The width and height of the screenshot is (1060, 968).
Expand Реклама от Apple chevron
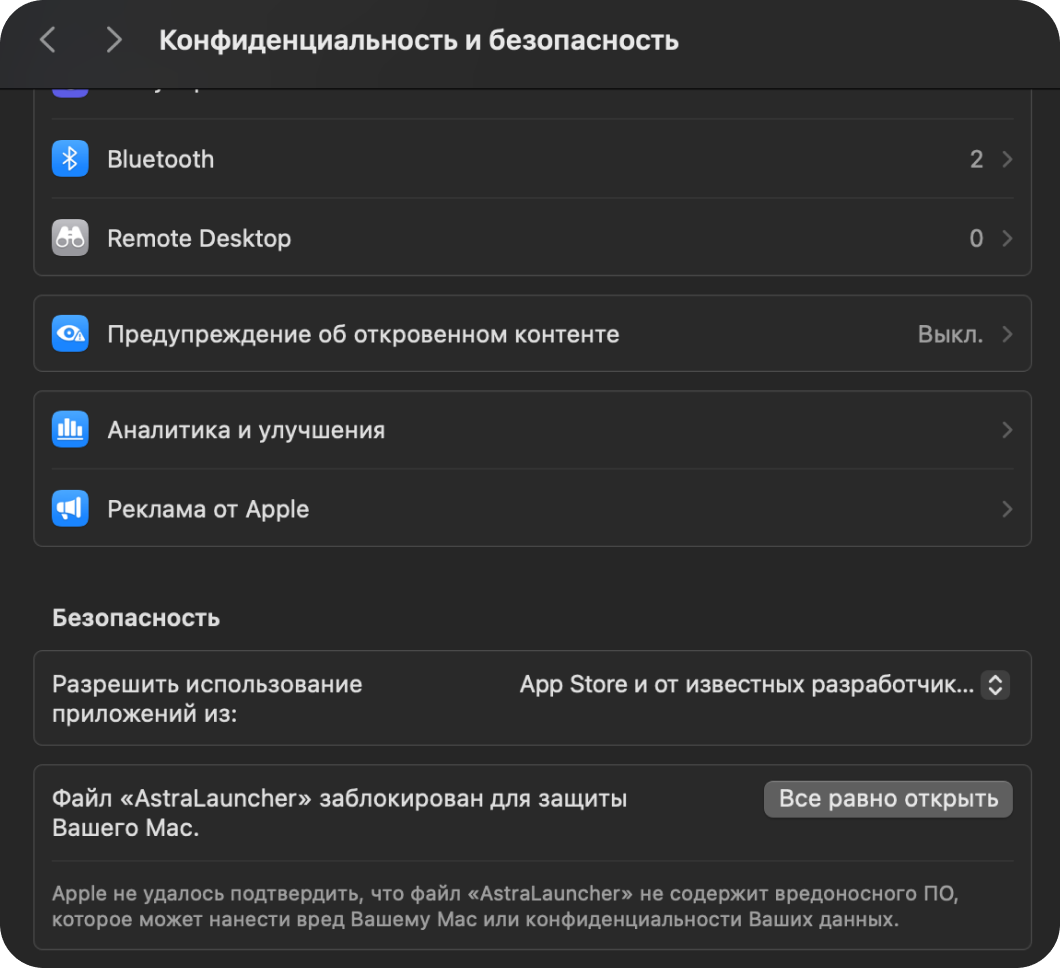click(1007, 509)
